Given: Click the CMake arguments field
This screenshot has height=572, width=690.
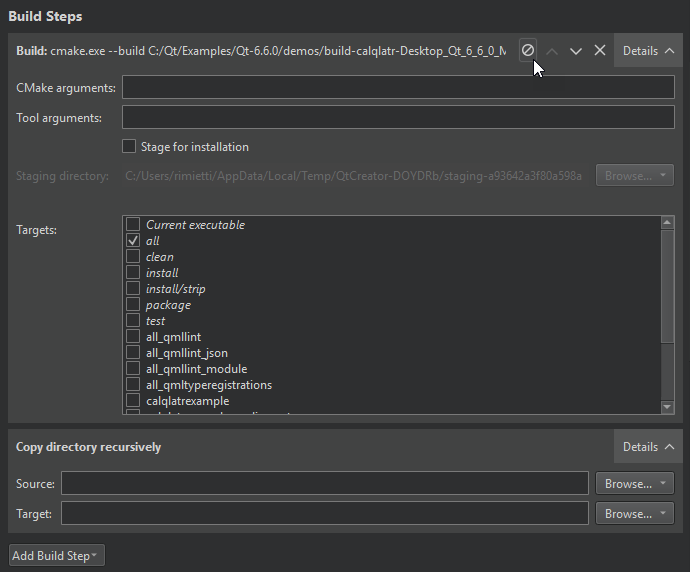Looking at the screenshot, I should (x=398, y=88).
